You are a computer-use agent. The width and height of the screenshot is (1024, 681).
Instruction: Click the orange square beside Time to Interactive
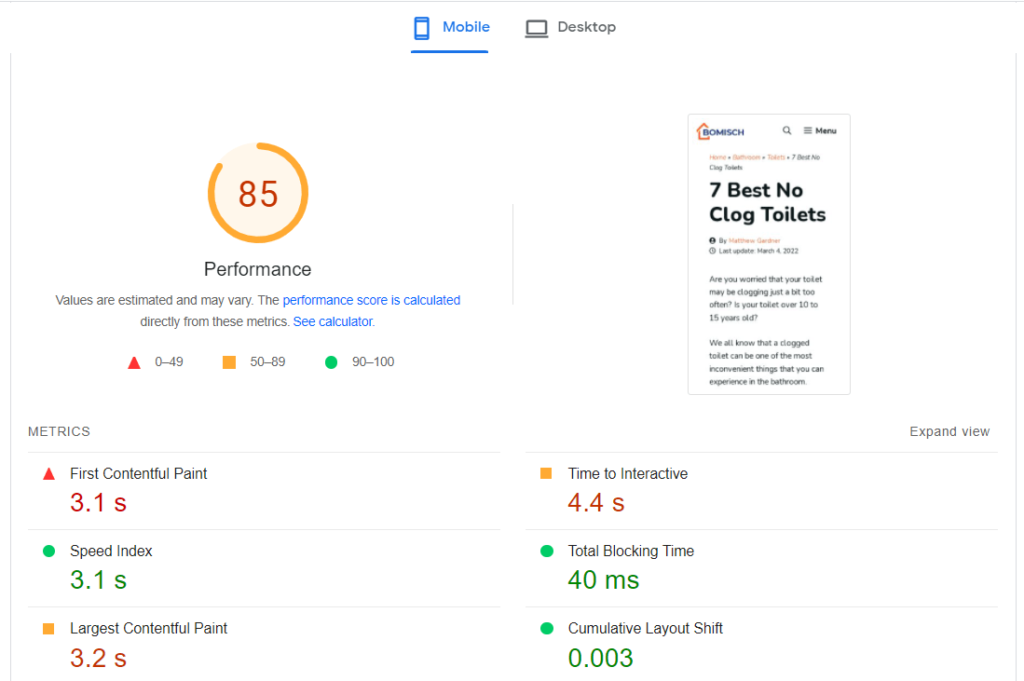coord(546,474)
